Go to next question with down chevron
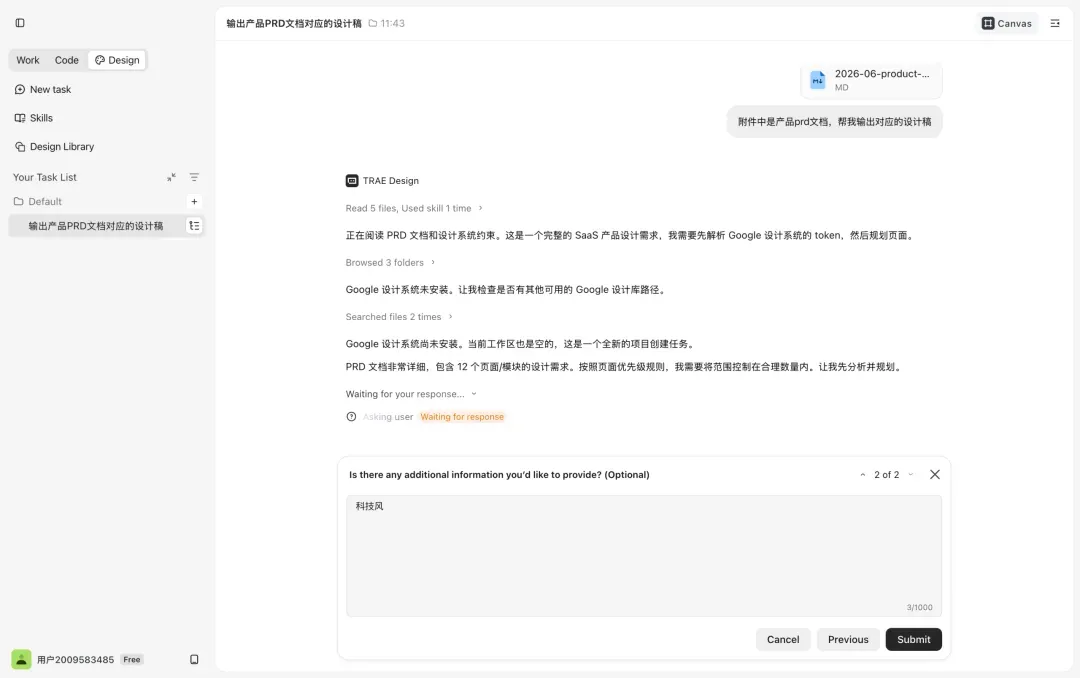 (911, 475)
